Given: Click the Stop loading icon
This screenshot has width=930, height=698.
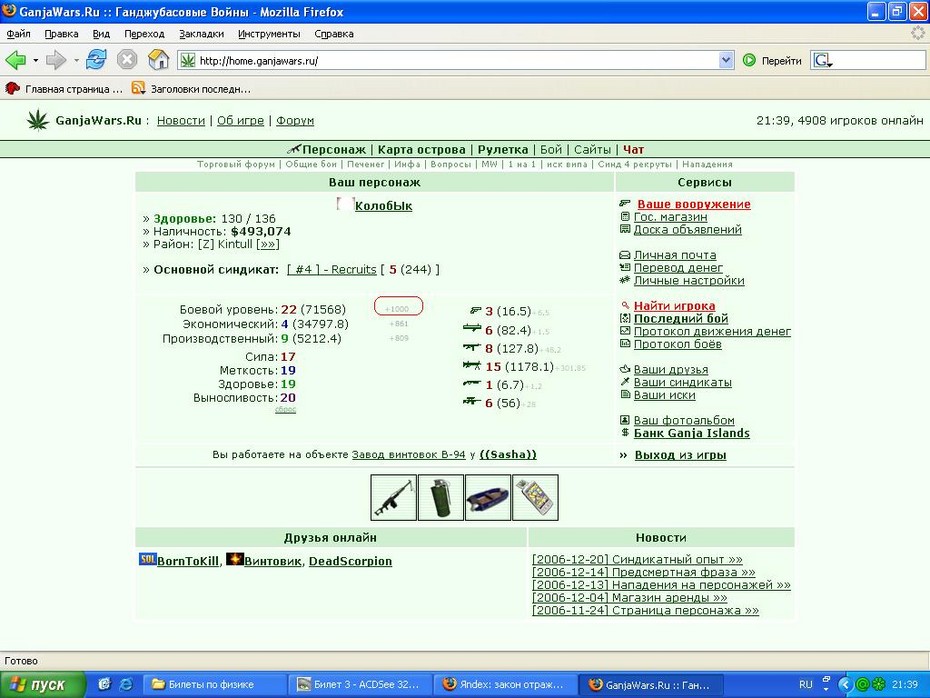Looking at the screenshot, I should pos(127,60).
